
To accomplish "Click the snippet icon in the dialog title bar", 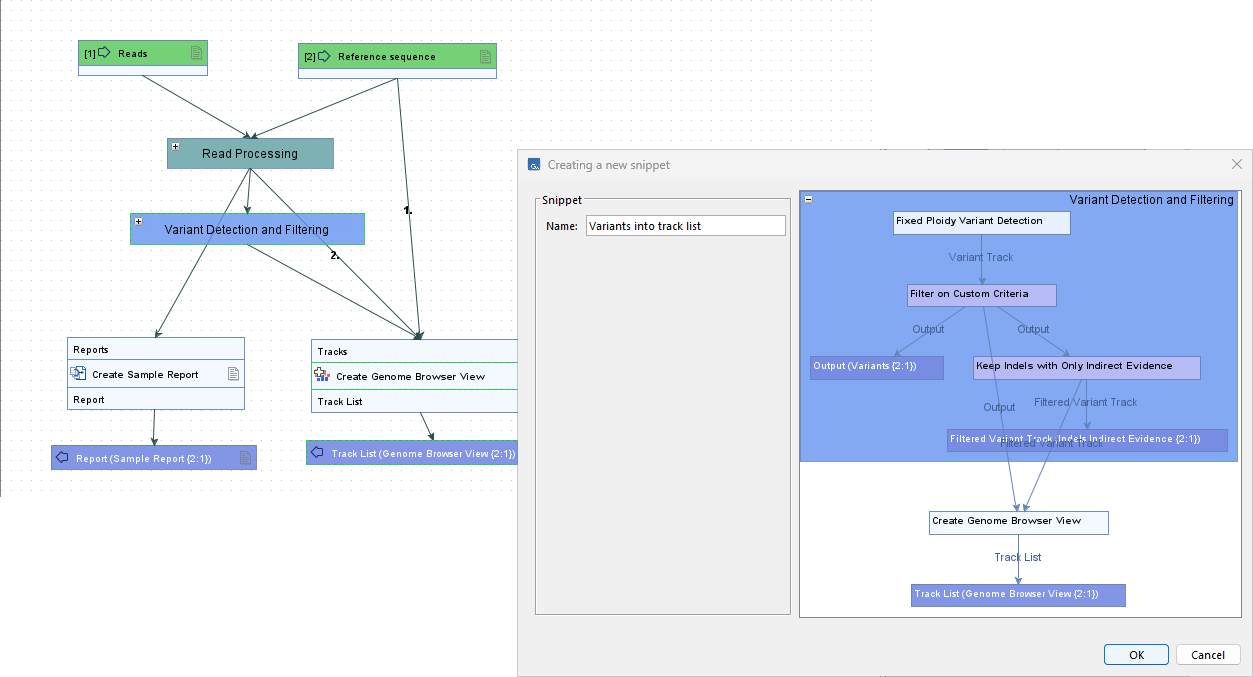I will (x=531, y=163).
